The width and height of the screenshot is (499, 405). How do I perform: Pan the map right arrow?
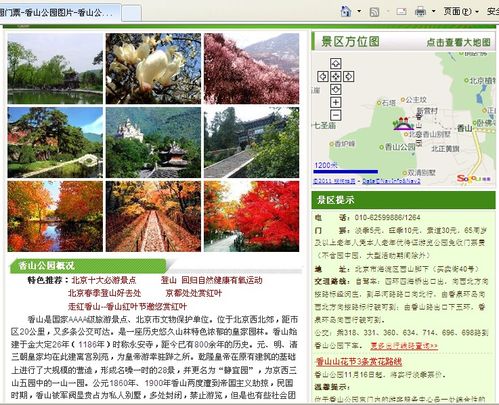348,76
